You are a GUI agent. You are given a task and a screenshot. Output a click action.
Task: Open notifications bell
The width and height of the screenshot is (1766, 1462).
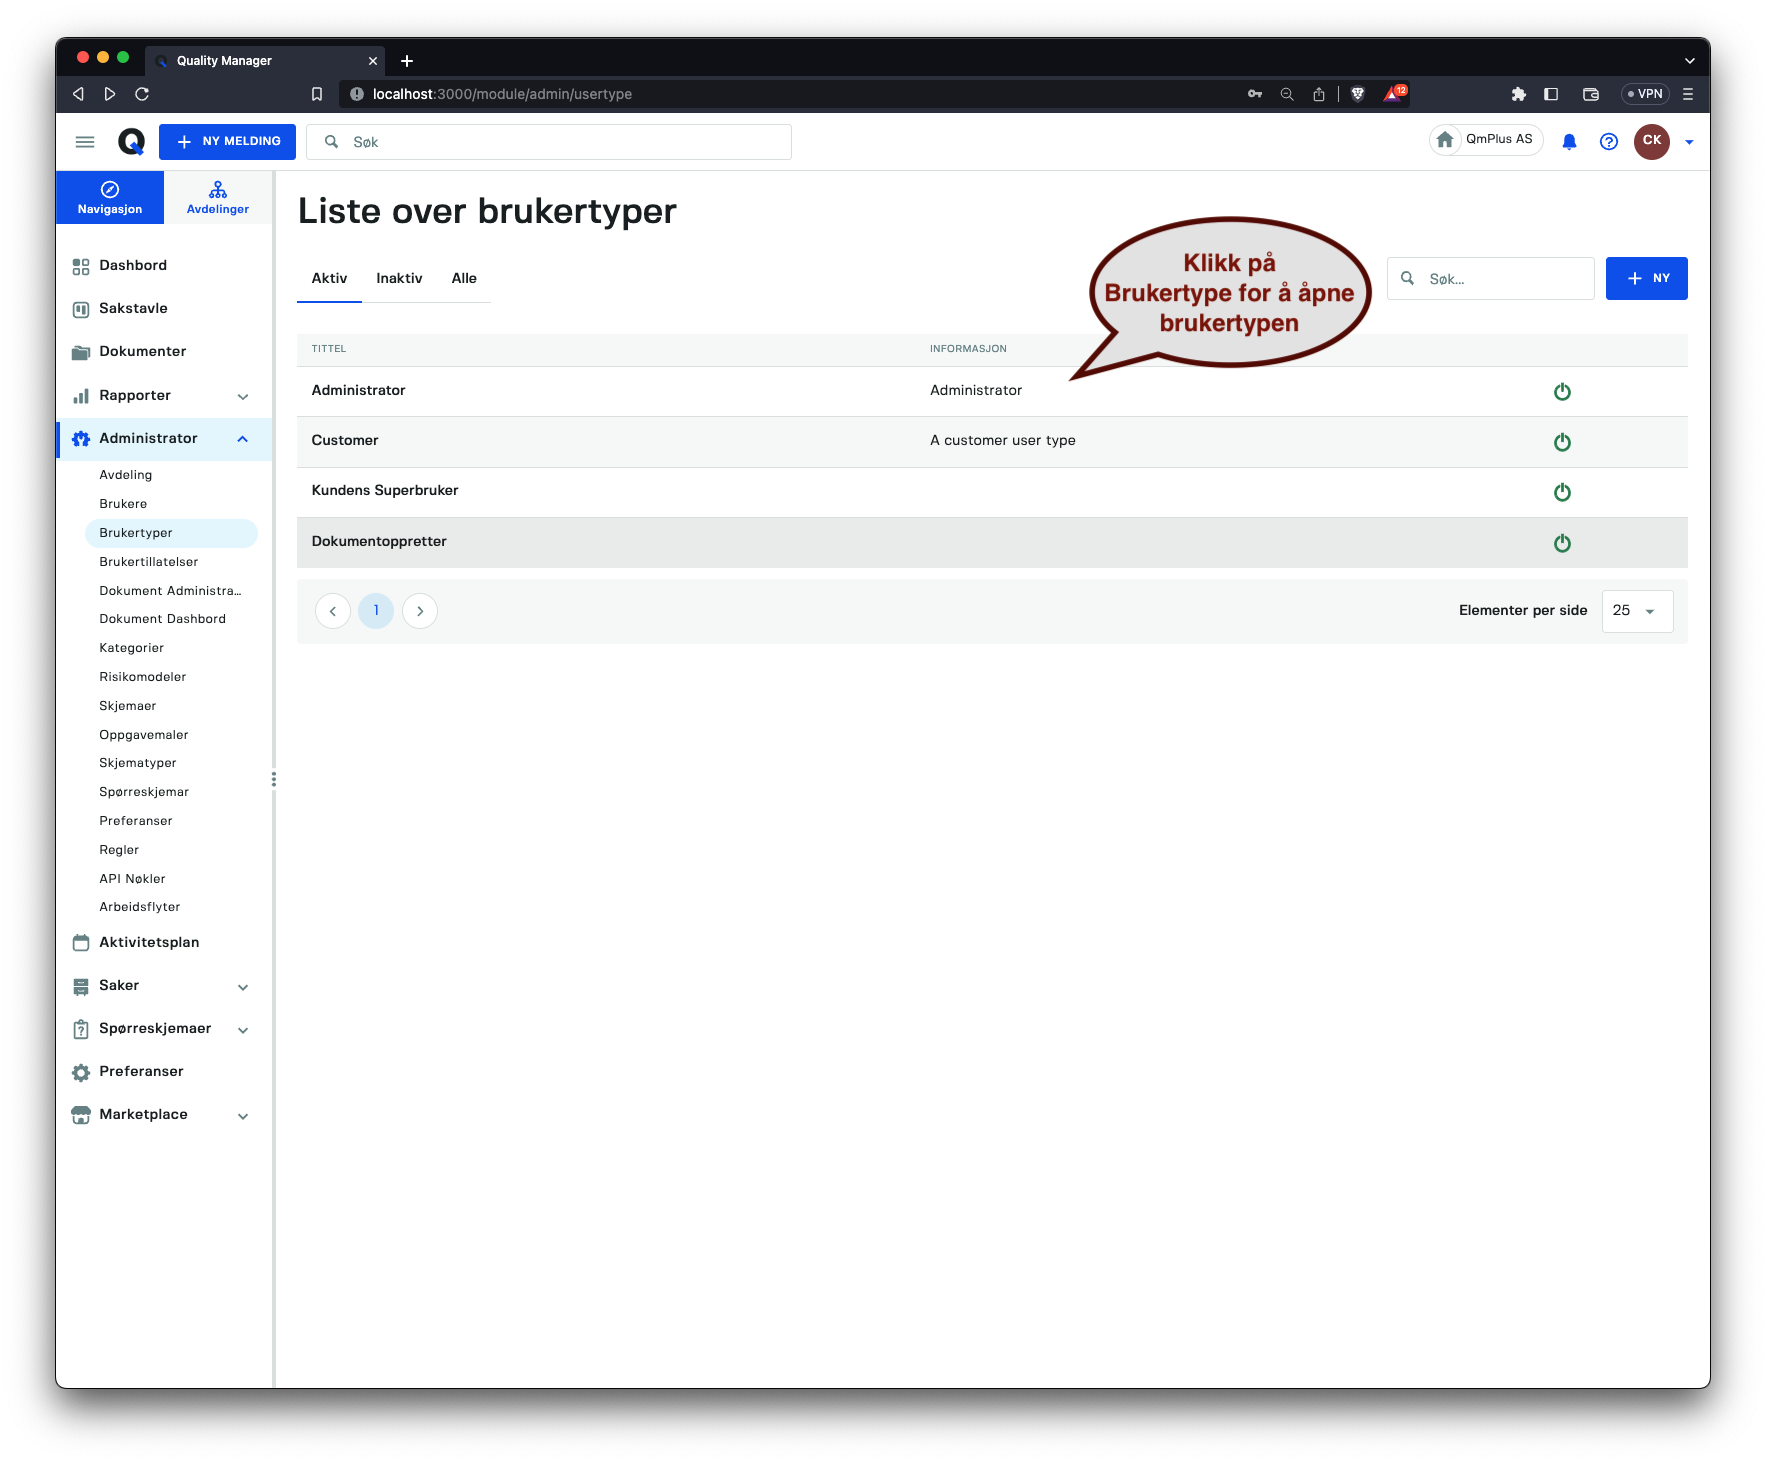click(1569, 142)
